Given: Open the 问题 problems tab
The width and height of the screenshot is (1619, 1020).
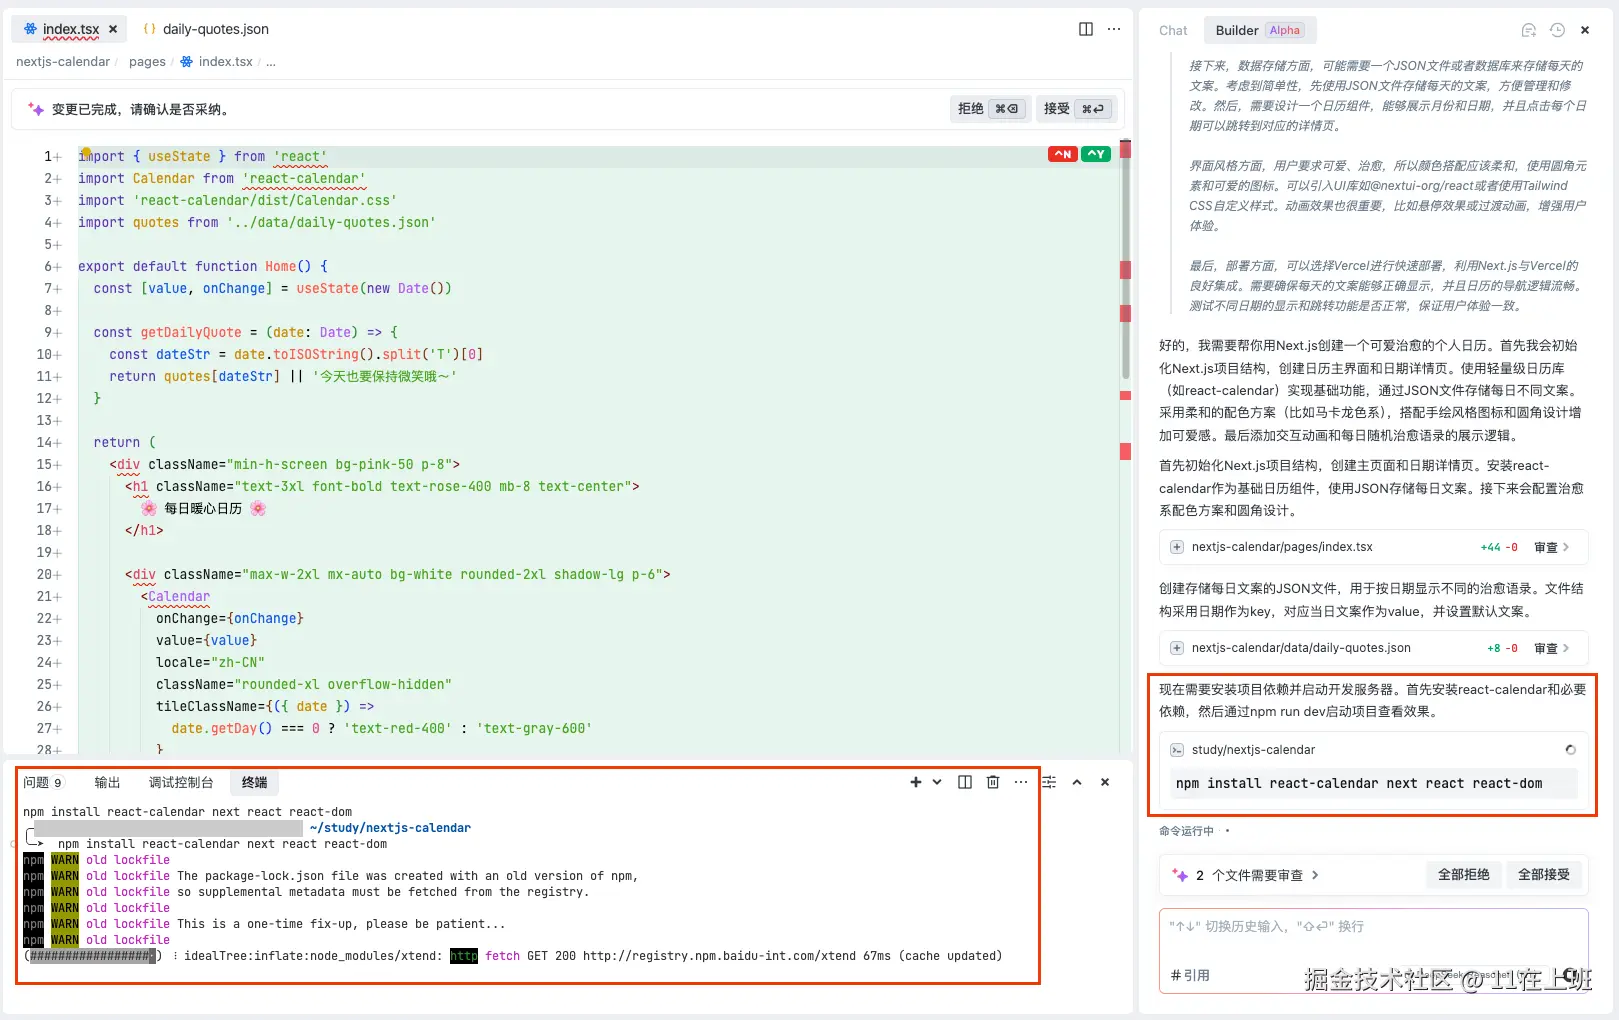Looking at the screenshot, I should (43, 782).
